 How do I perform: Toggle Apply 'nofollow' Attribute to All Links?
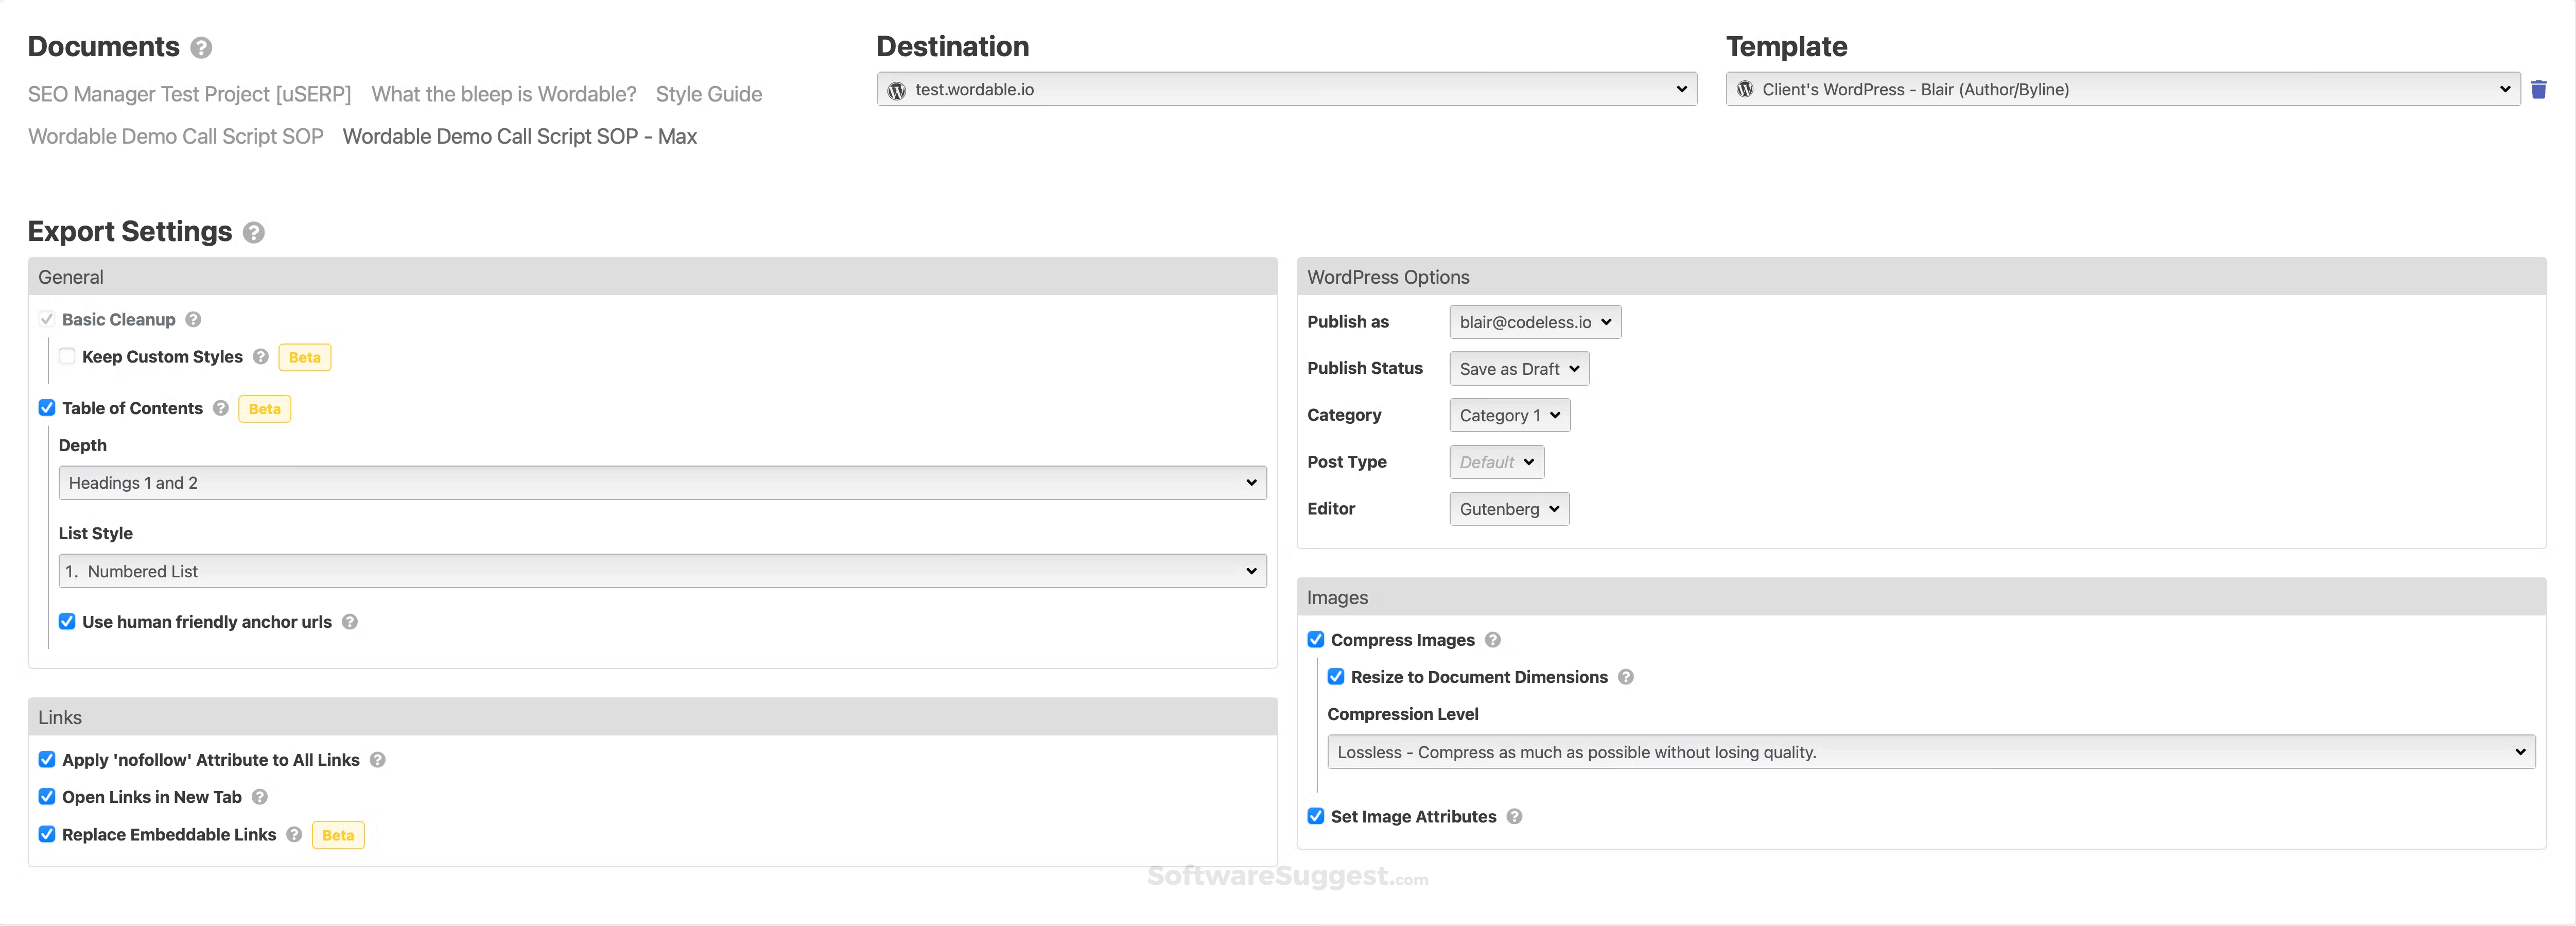tap(47, 760)
